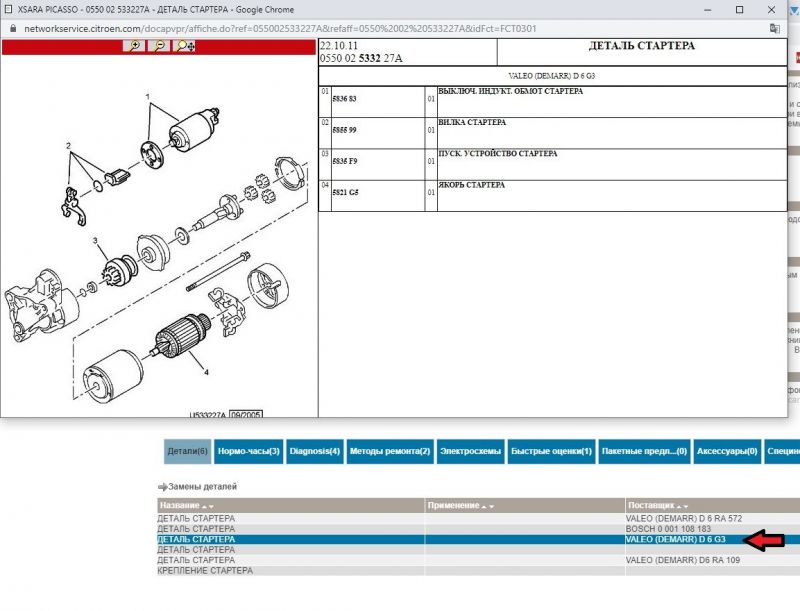Click the Chrome favicon in the title bar
This screenshot has width=800, height=611.
click(x=9, y=9)
